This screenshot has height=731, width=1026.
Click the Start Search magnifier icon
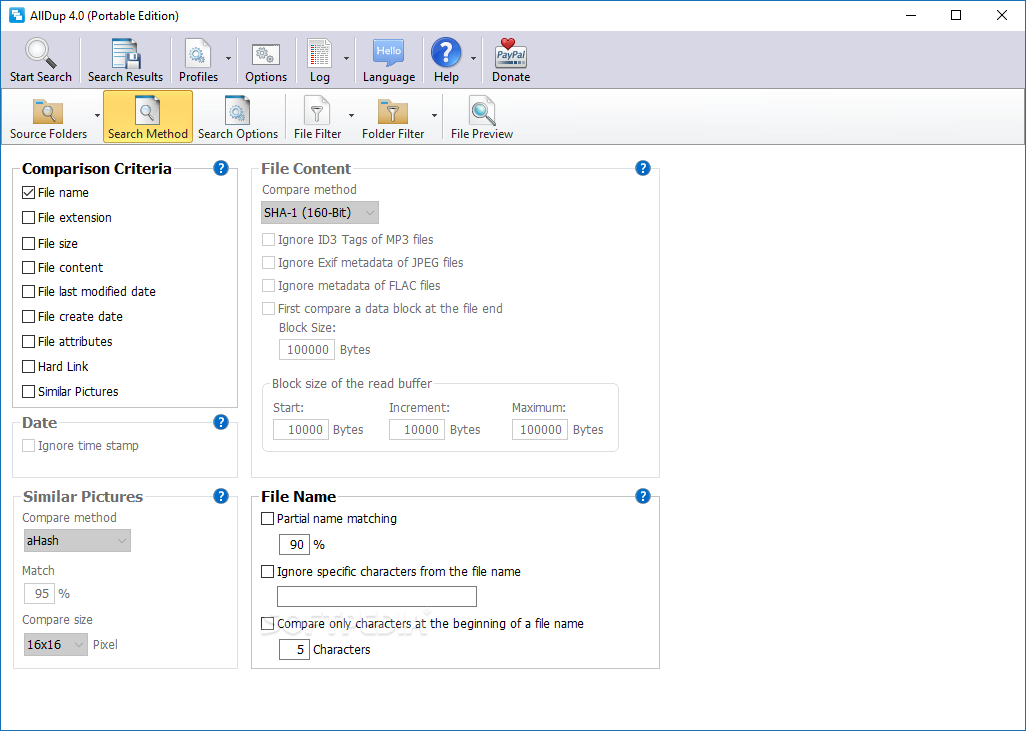[x=41, y=54]
